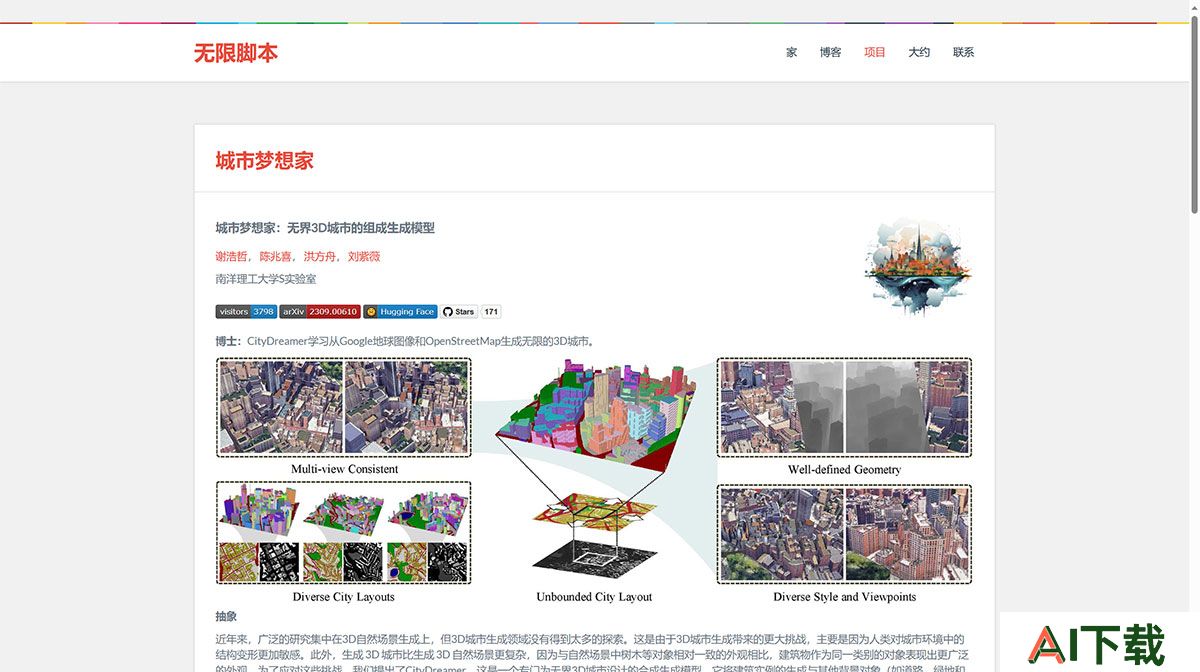Click the Diverse Style and Viewpoints panel
Screen dimensions: 1200x672
(844, 535)
